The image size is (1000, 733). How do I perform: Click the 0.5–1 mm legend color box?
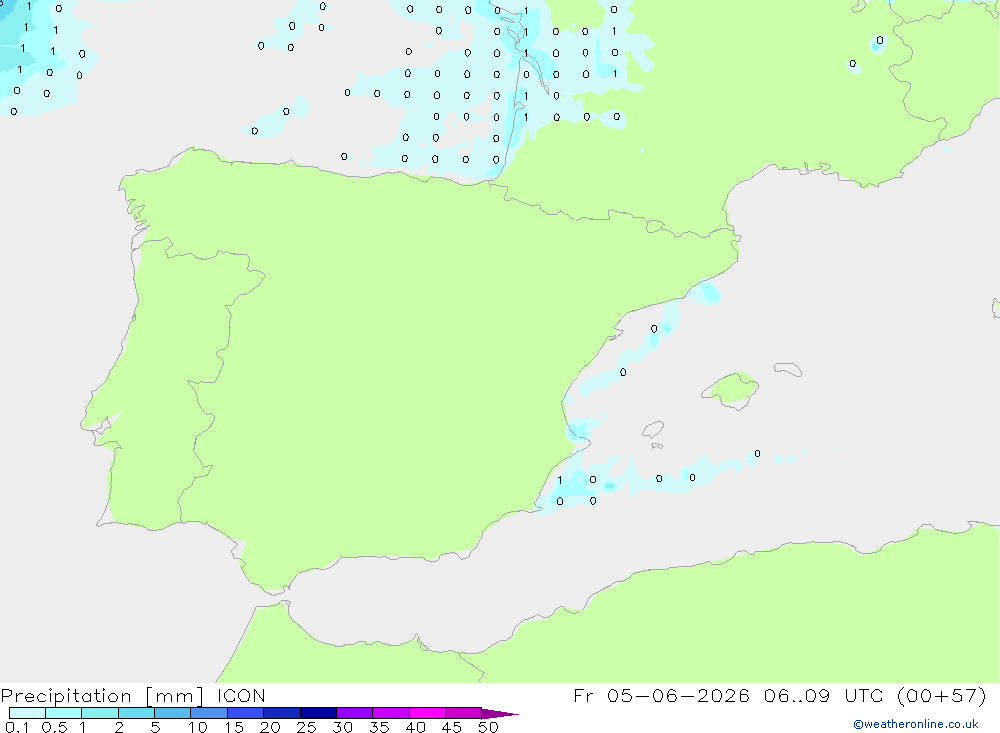[64, 713]
